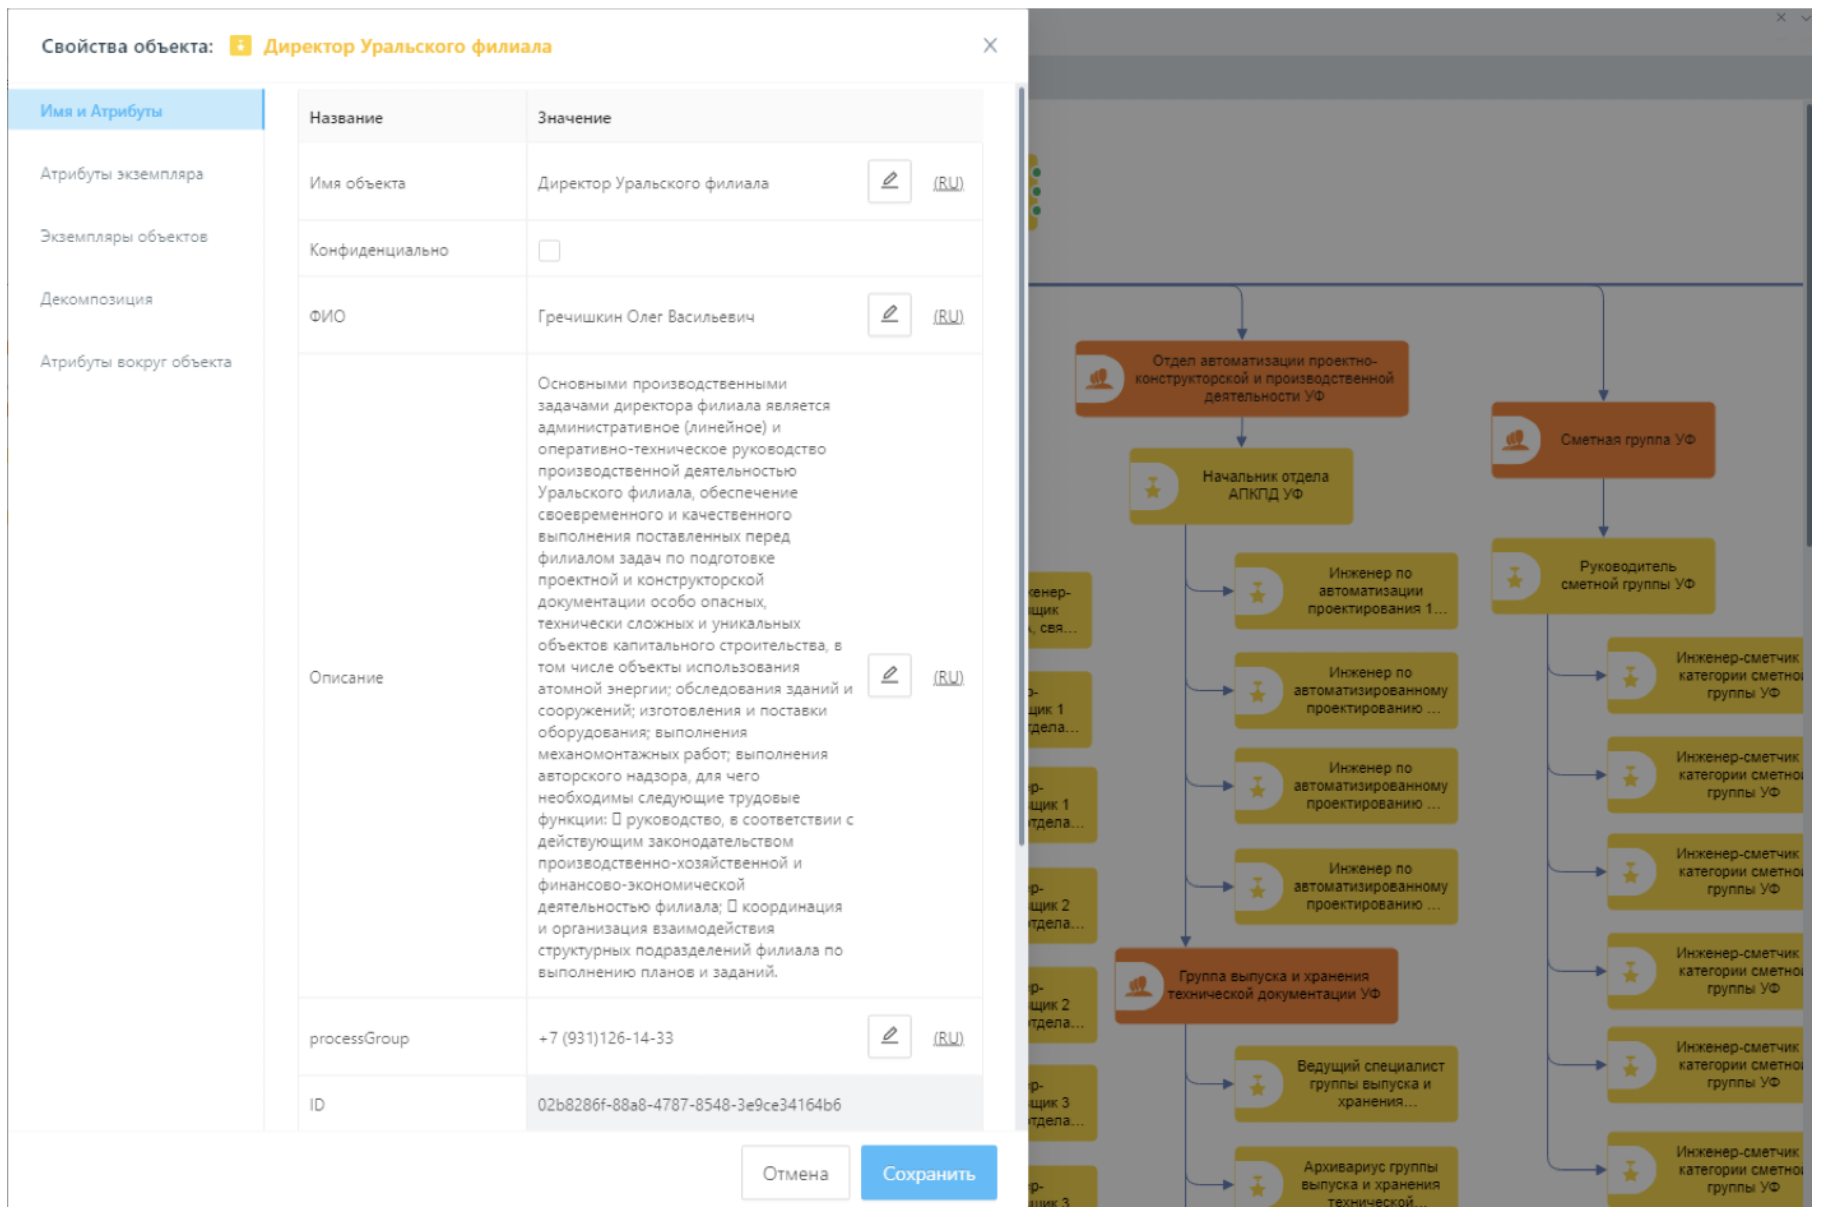Screen dimensions: 1826x1224
Task: Open Экземпляры объектов section
Action: click(124, 237)
